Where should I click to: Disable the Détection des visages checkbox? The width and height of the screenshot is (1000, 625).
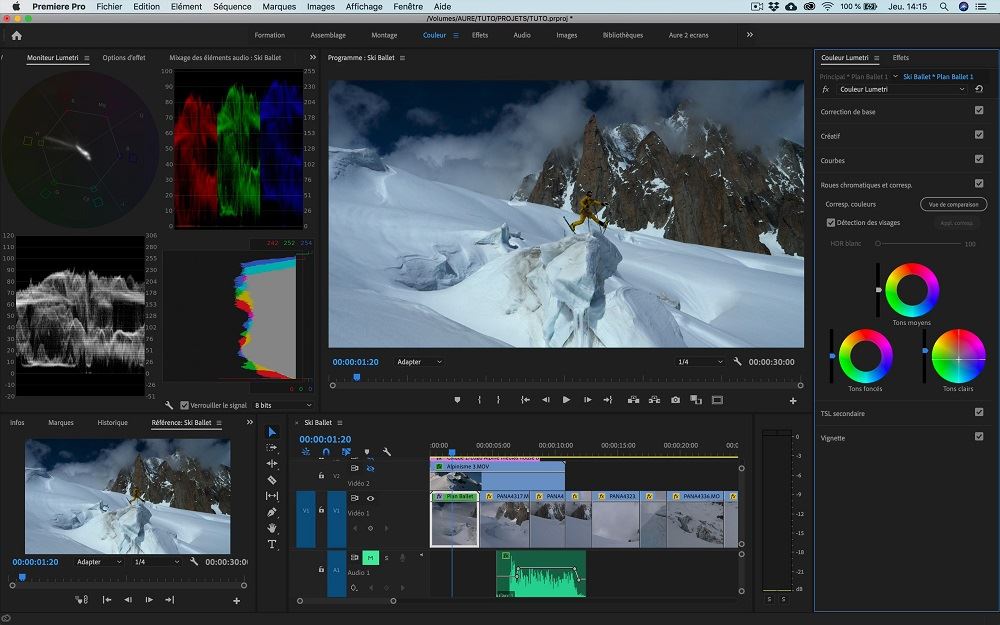coord(831,223)
